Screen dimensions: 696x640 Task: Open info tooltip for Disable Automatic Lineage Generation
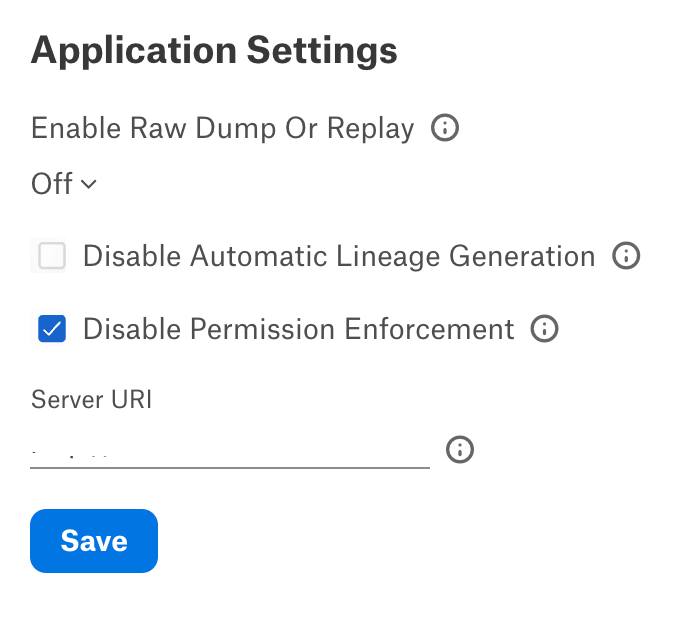point(626,256)
